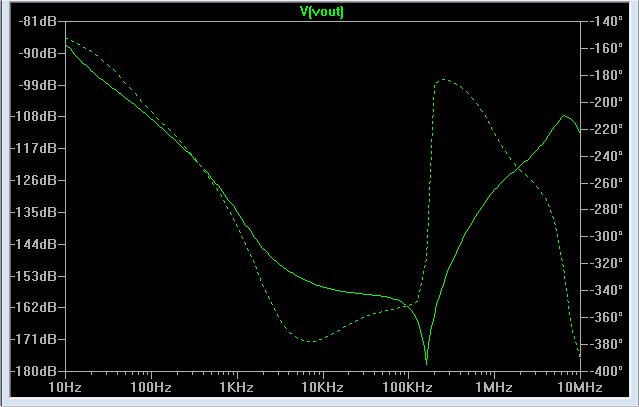
Task: Click the -180dB magnitude axis label
Action: (x=33, y=371)
